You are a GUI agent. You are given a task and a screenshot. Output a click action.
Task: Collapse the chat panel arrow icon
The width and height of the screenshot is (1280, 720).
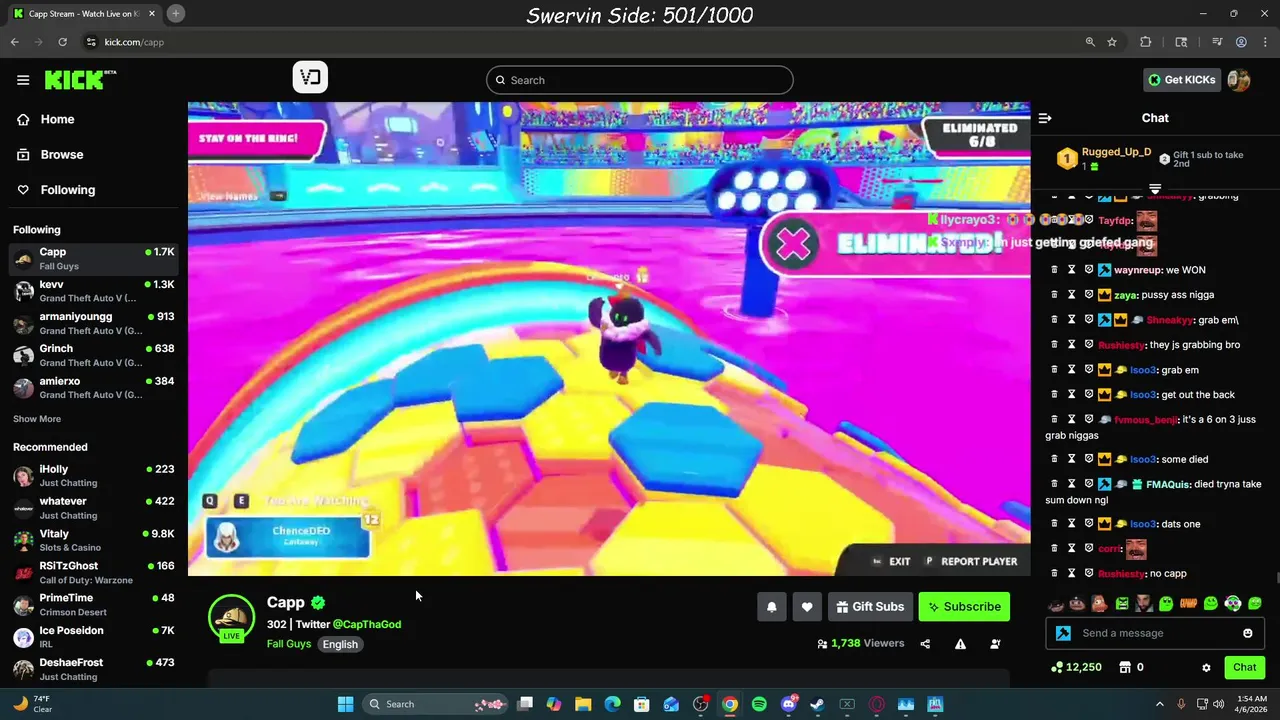point(1045,118)
